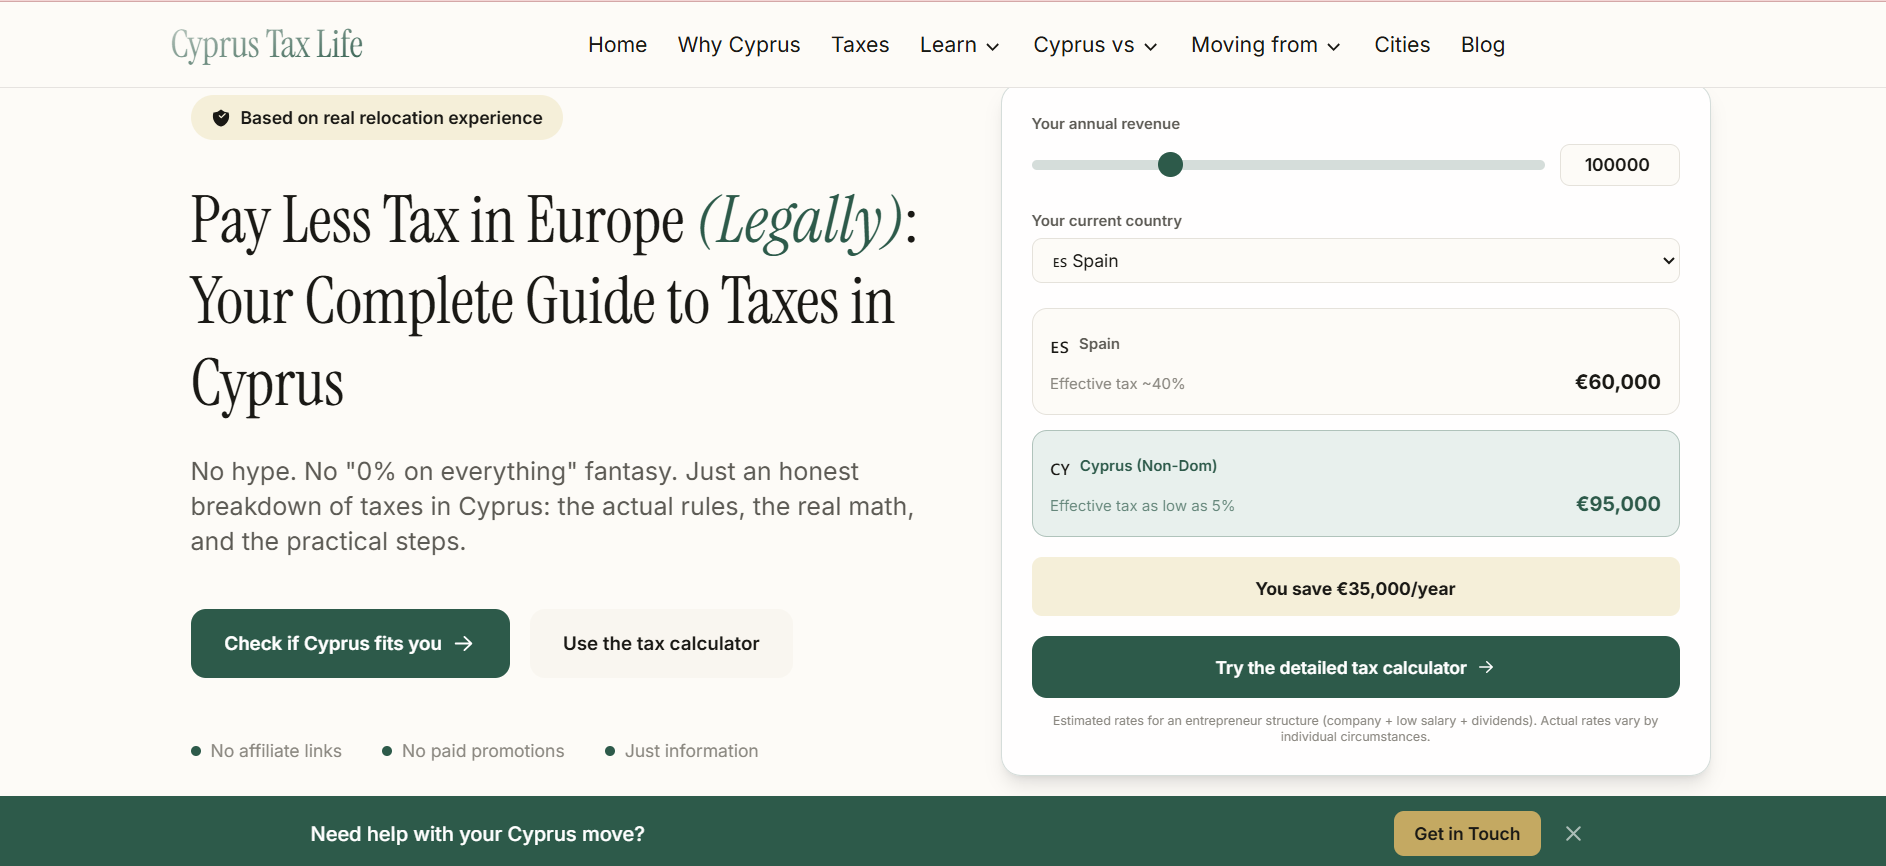
Task: Open the Why Cyprus page
Action: (739, 45)
